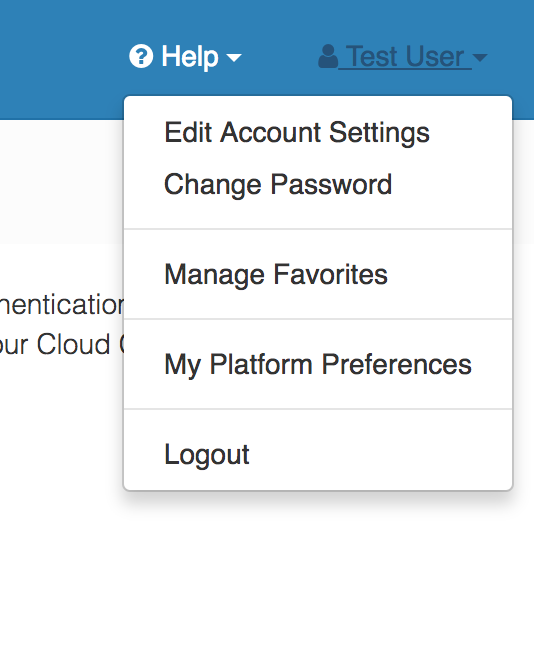
Task: Click the user silhouette icon
Action: 328,56
